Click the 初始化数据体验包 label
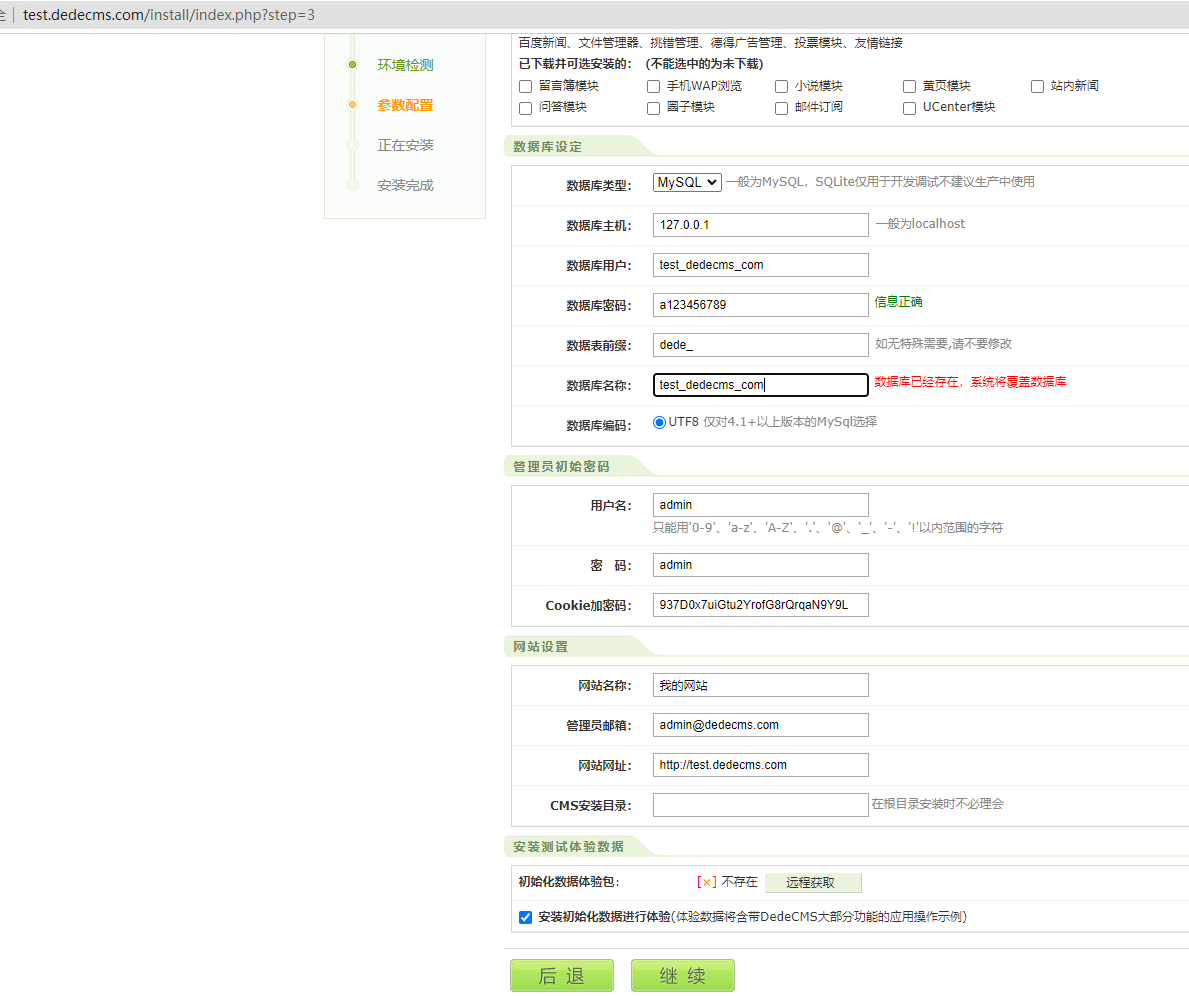The image size is (1189, 996). click(569, 882)
